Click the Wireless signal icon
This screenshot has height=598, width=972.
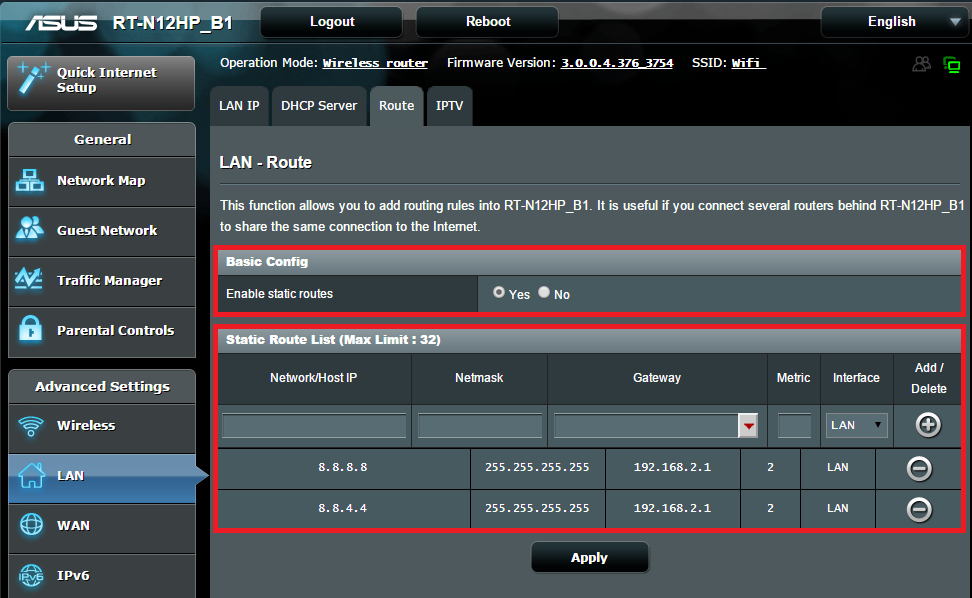(x=30, y=426)
